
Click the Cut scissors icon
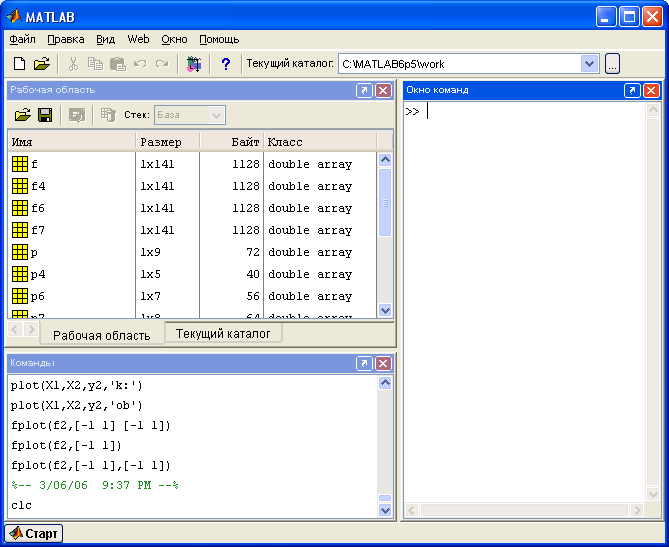click(x=73, y=64)
